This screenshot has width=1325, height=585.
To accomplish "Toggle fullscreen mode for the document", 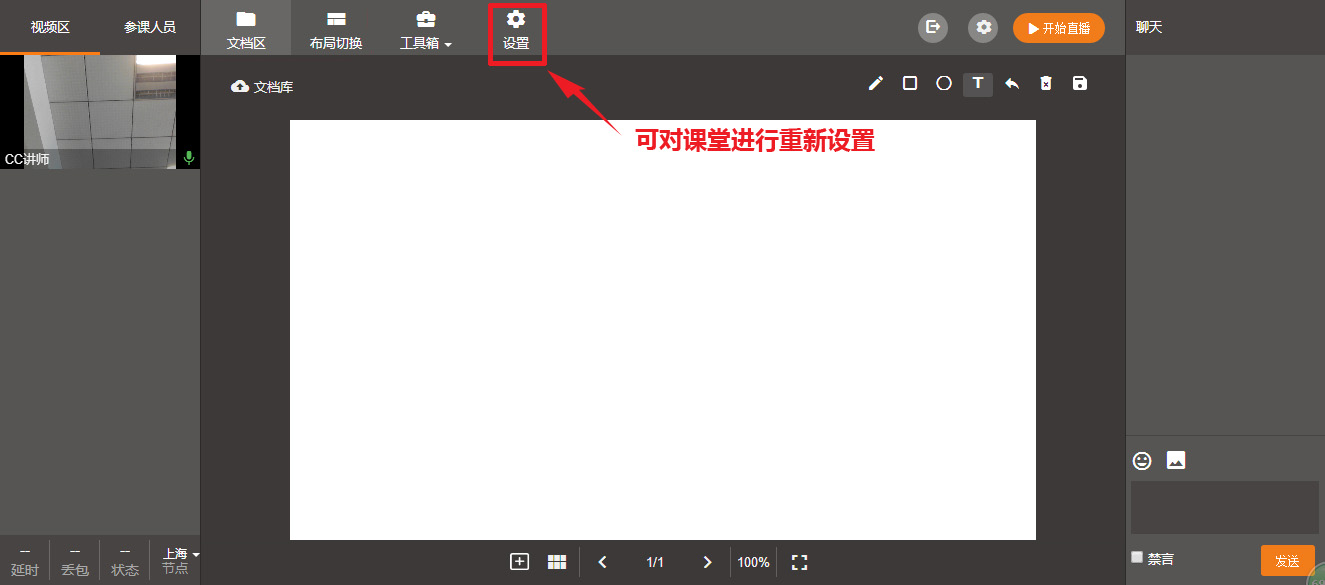I will point(799,562).
